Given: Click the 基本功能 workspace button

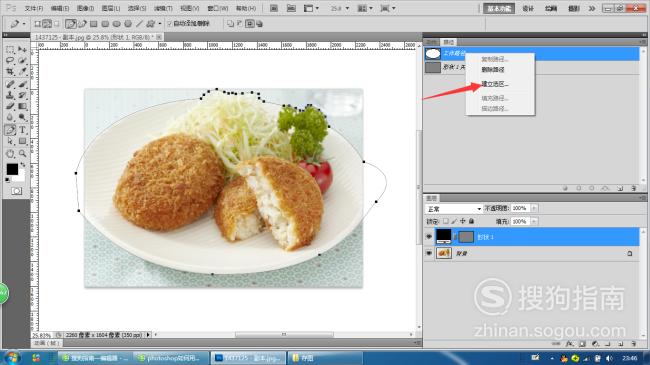Looking at the screenshot, I should click(x=499, y=8).
